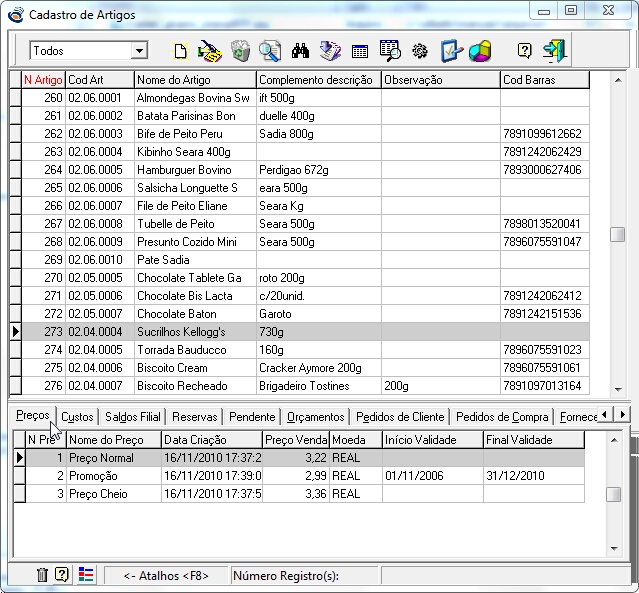The width and height of the screenshot is (639, 593).
Task: Click the help question mark toolbar icon
Action: click(524, 51)
